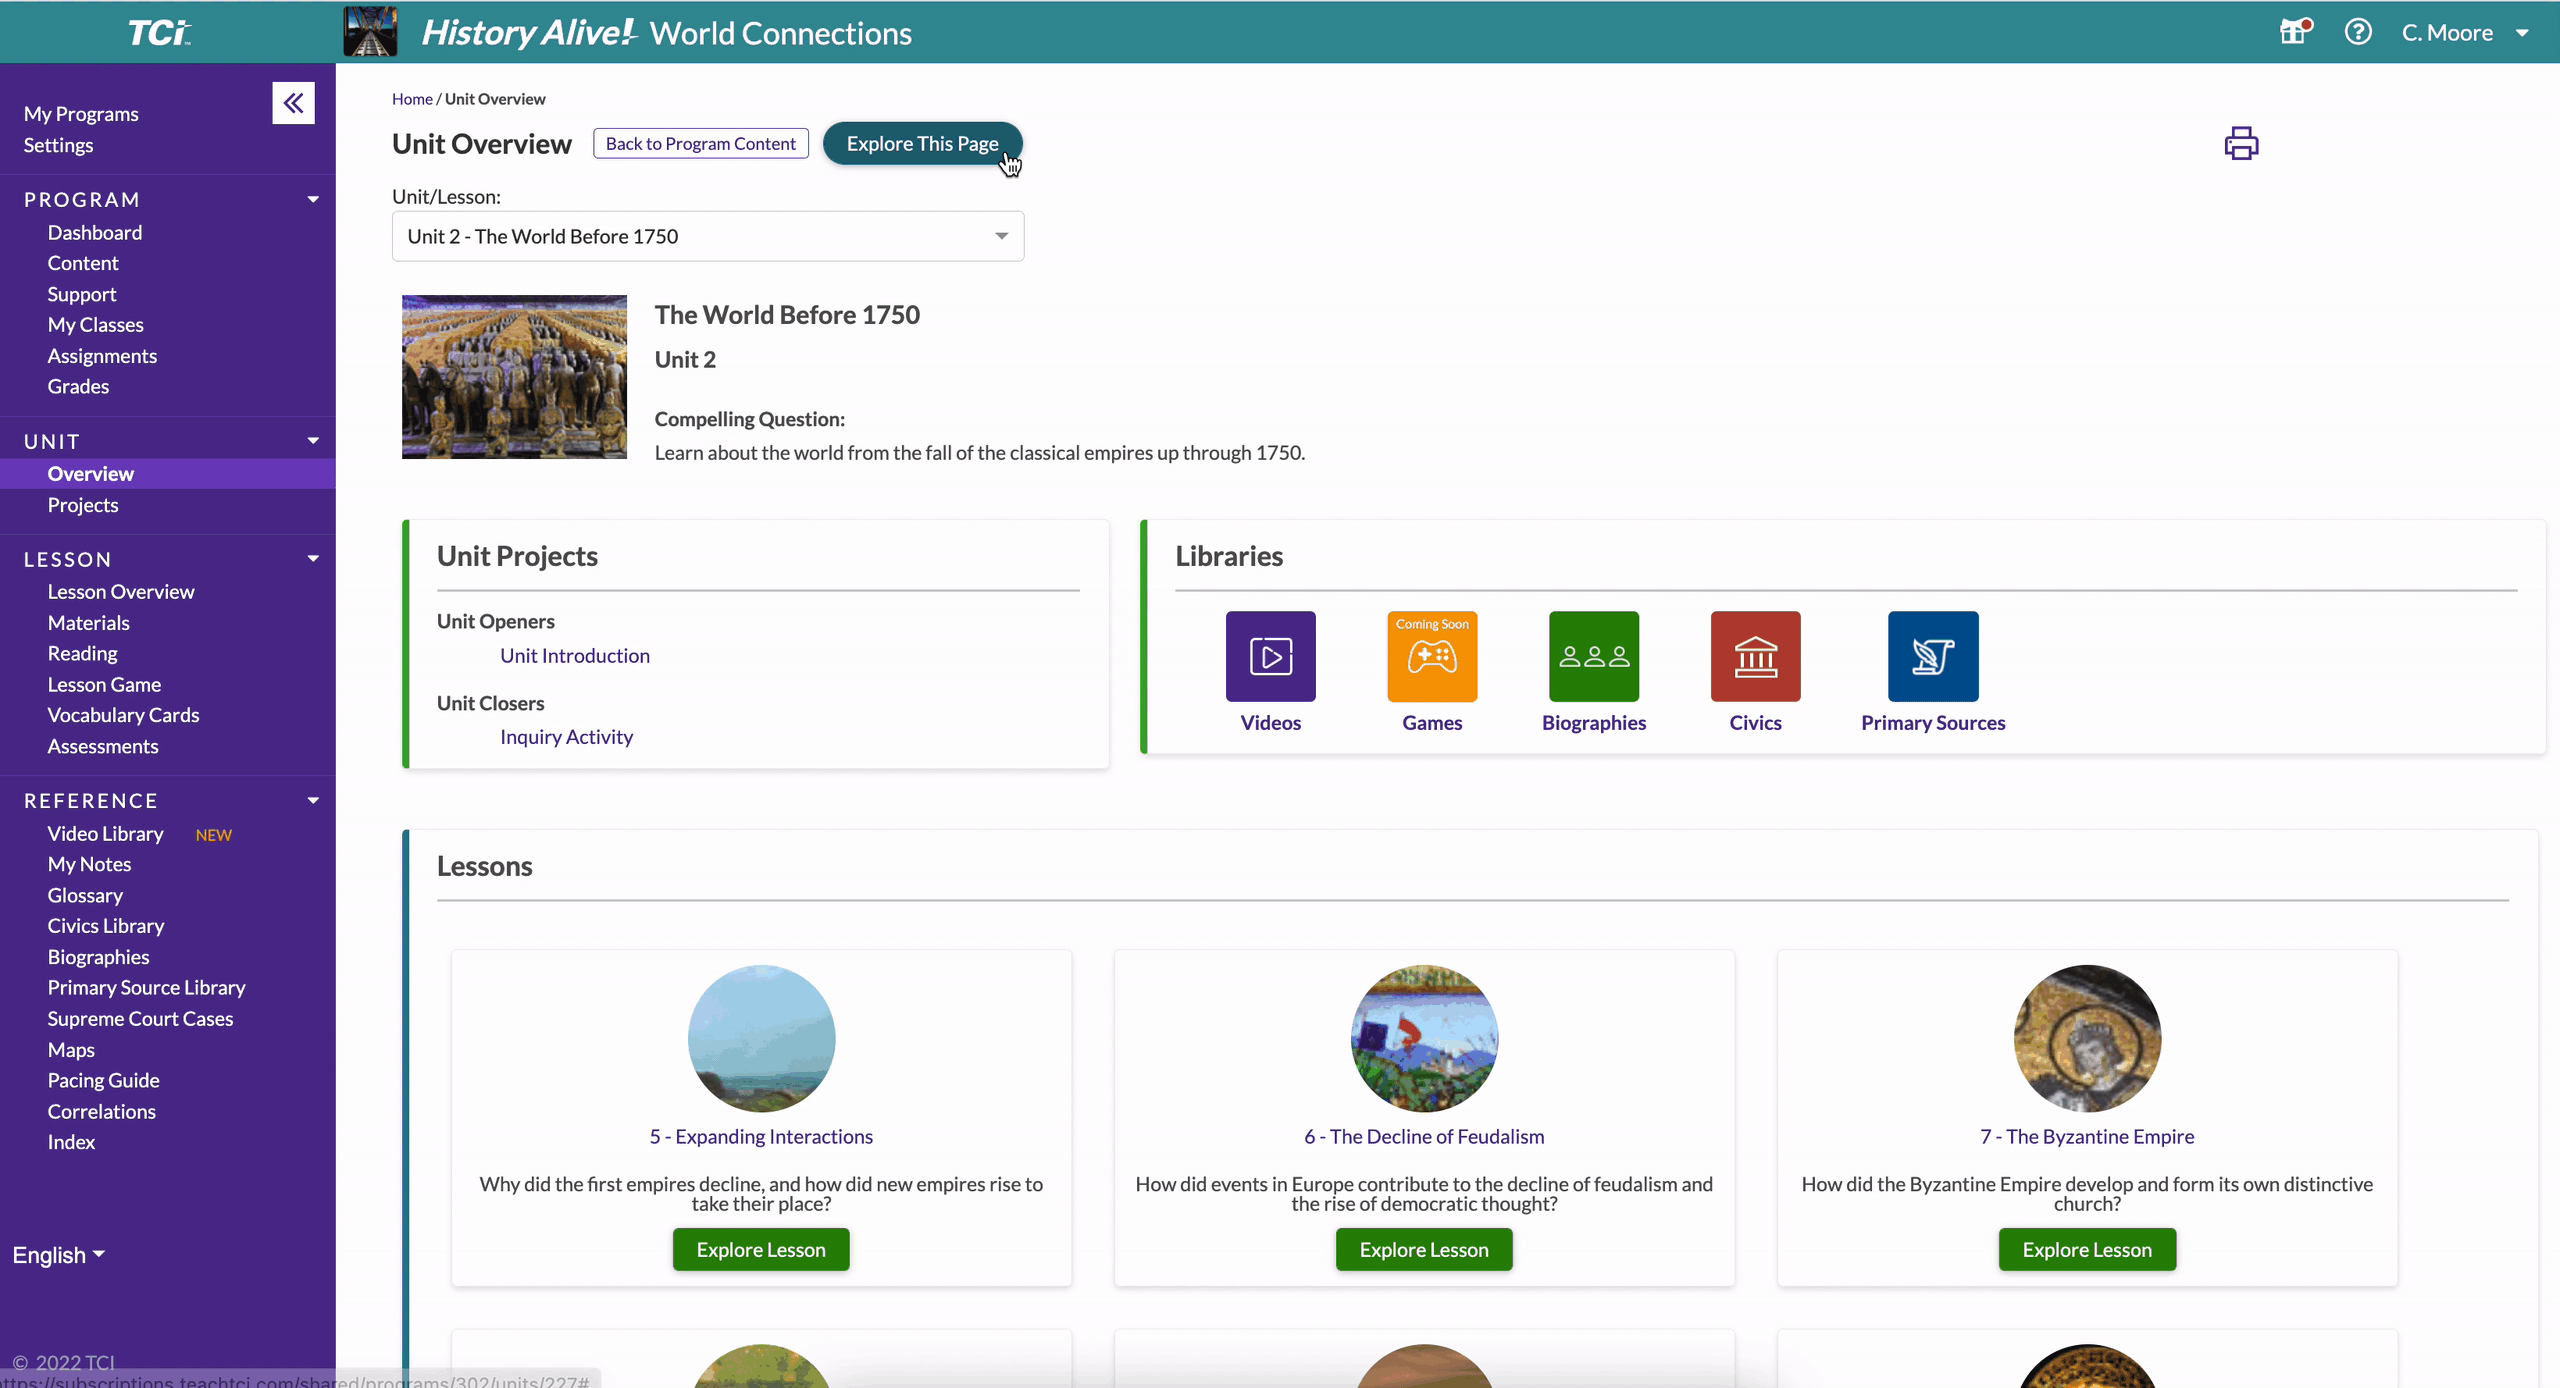Screen dimensions: 2560x1388
Task: Open 5 - Expanding Interactions title link
Action: point(761,1136)
